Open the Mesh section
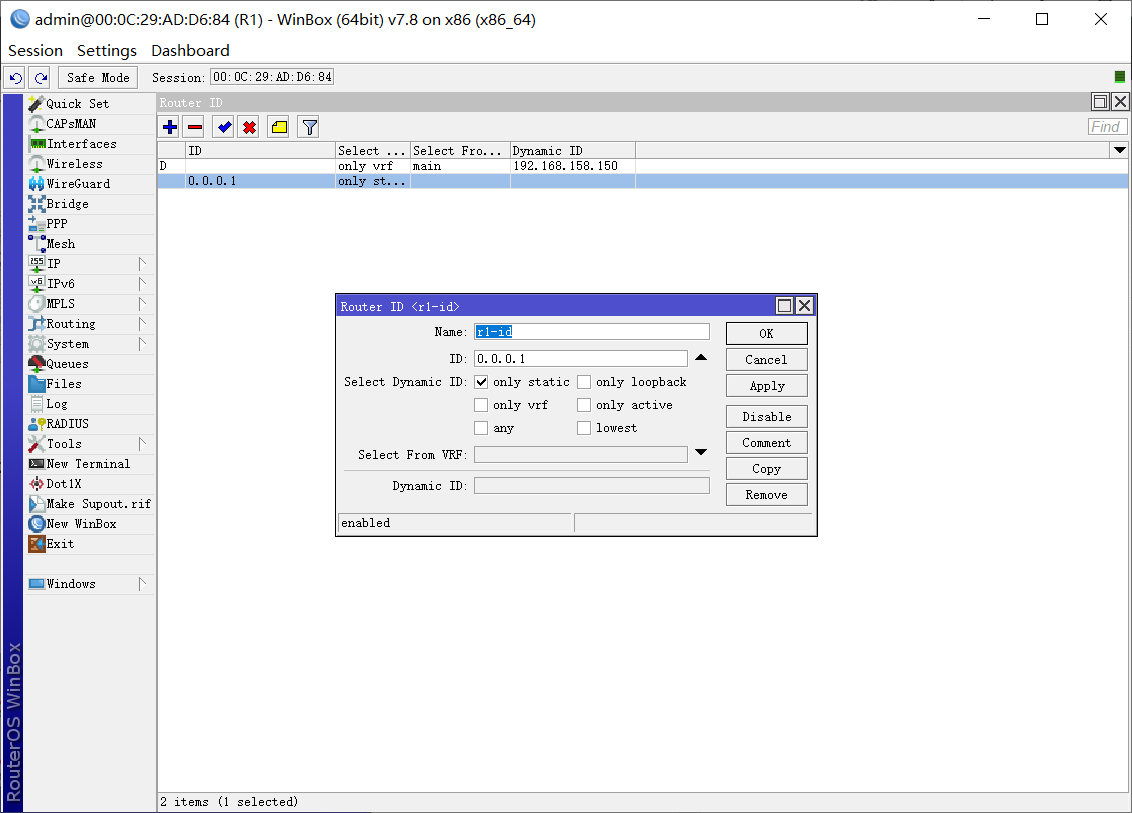 (x=90, y=244)
